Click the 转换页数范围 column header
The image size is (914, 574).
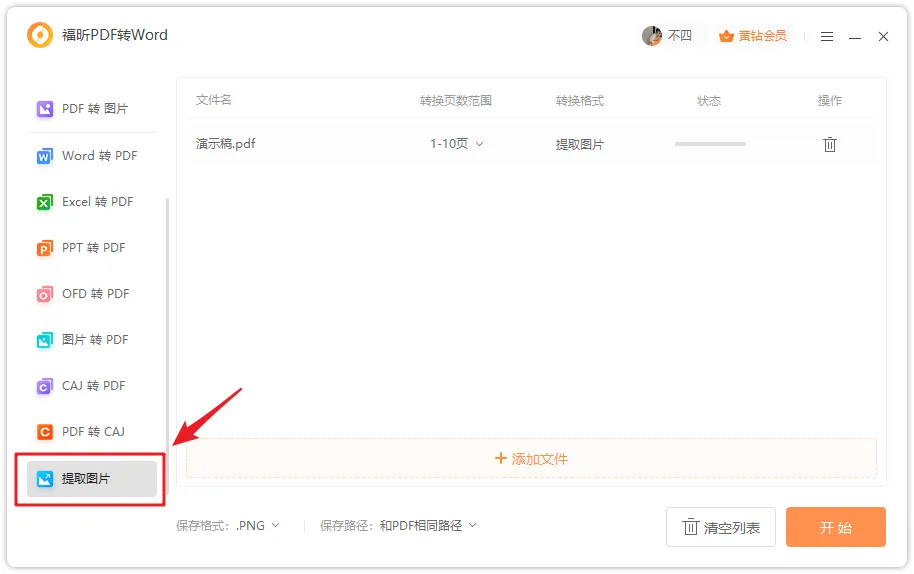(456, 101)
